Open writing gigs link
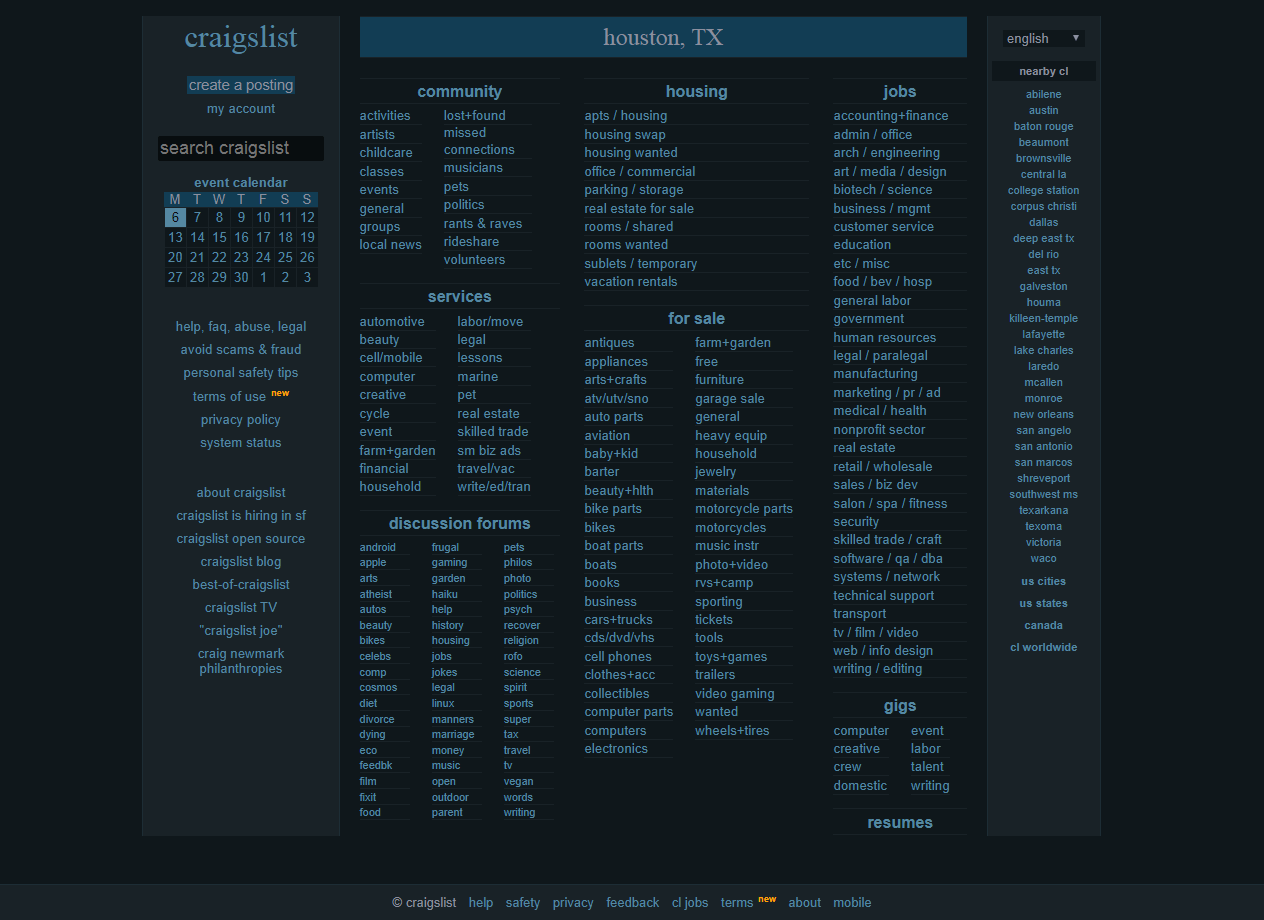This screenshot has width=1264, height=920. 930,785
